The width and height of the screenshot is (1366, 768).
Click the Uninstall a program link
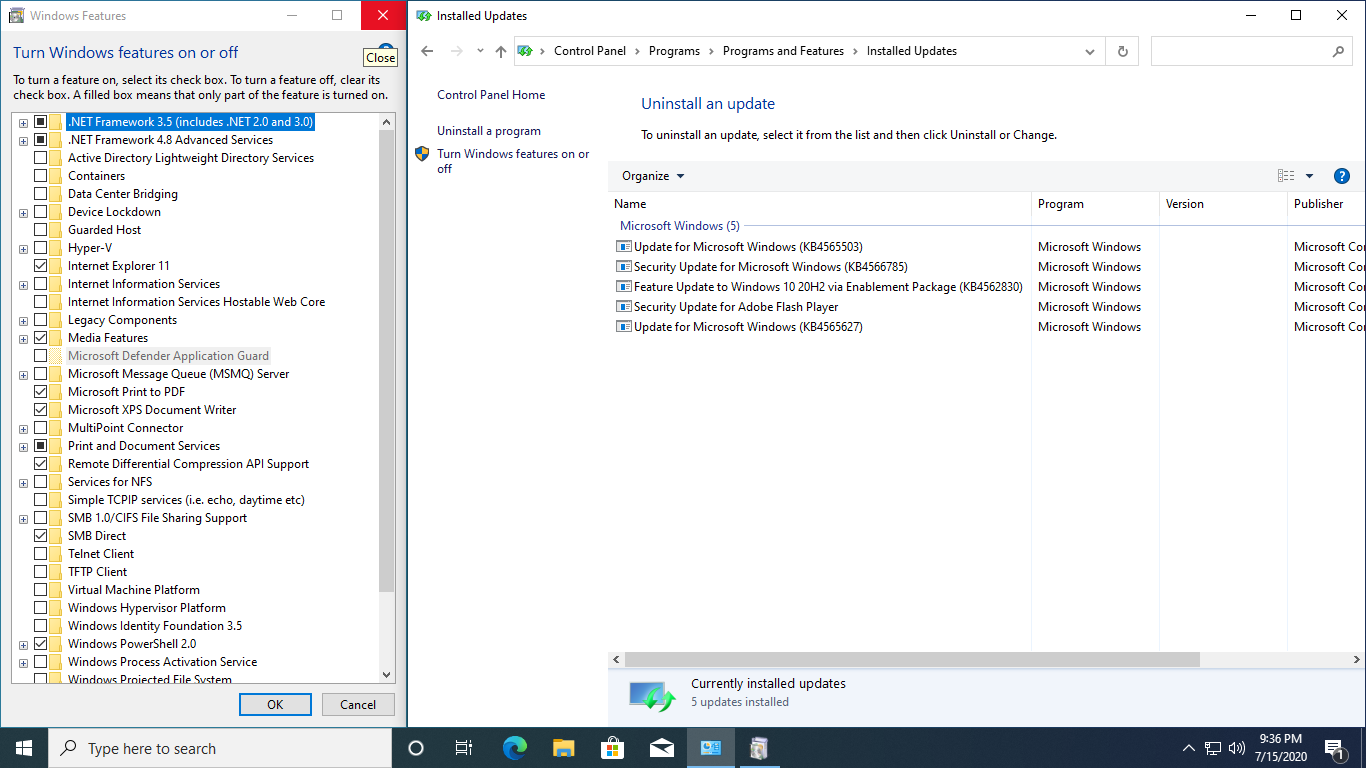pos(489,131)
